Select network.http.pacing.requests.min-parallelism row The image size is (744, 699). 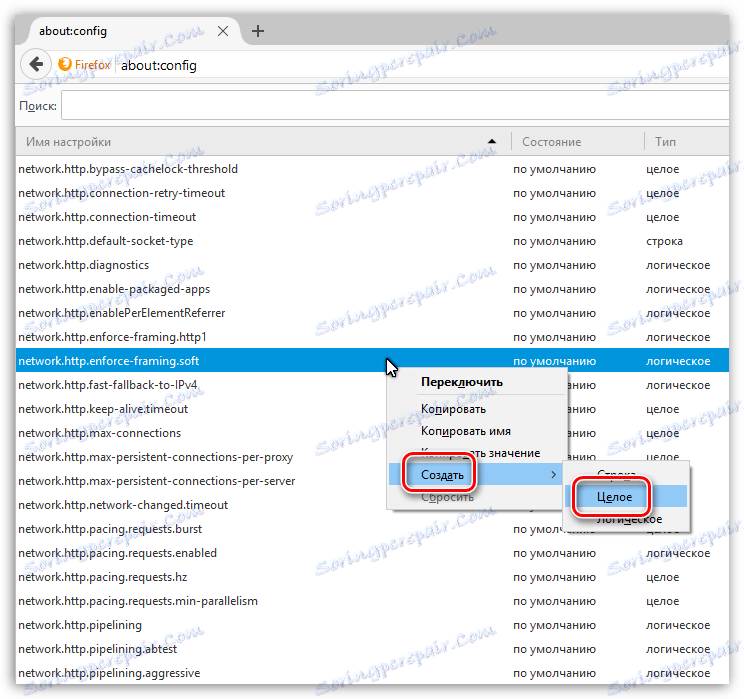click(372, 601)
